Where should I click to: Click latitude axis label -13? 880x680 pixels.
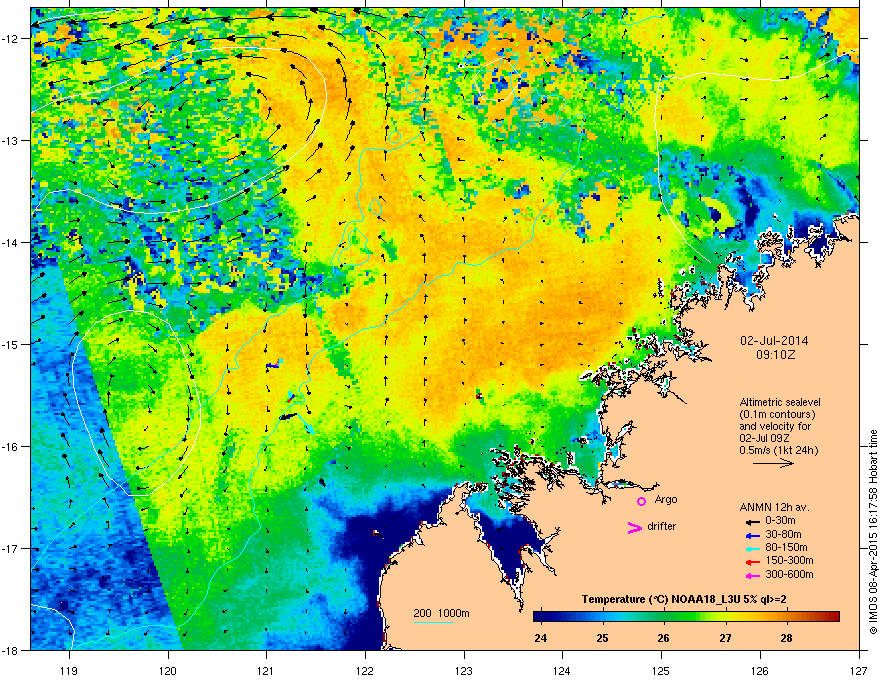[11, 140]
